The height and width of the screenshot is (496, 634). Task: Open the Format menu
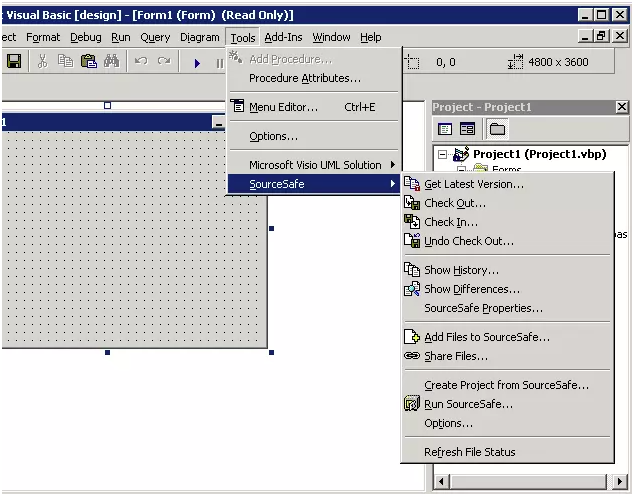(43, 38)
